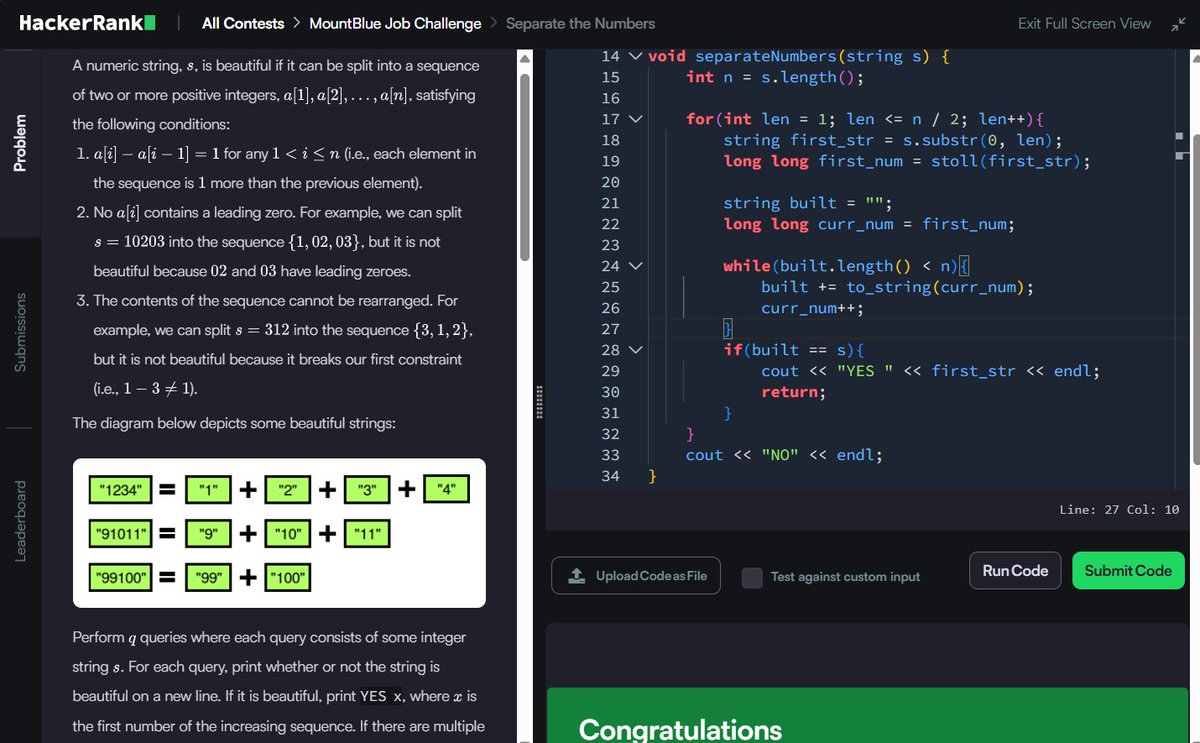This screenshot has width=1200, height=743.
Task: Click the "91011" box in the diagram
Action: (121, 534)
